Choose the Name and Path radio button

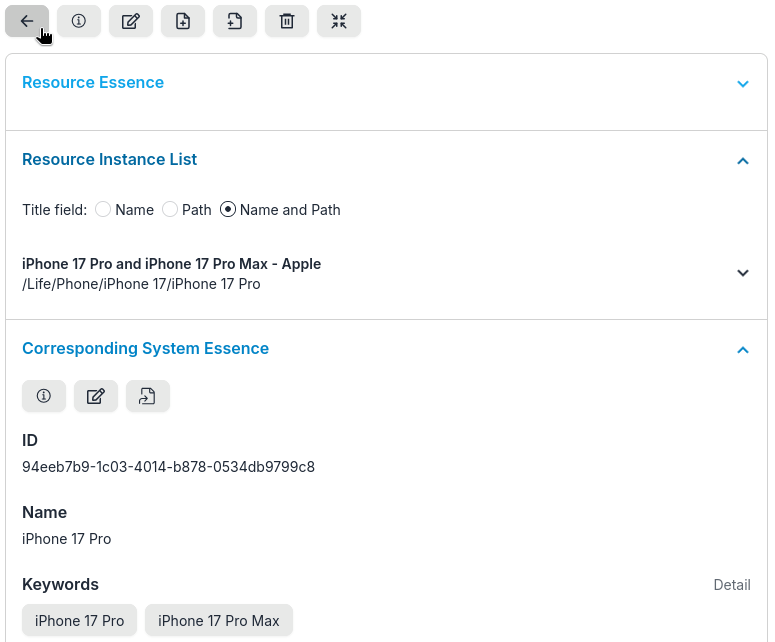(x=228, y=210)
